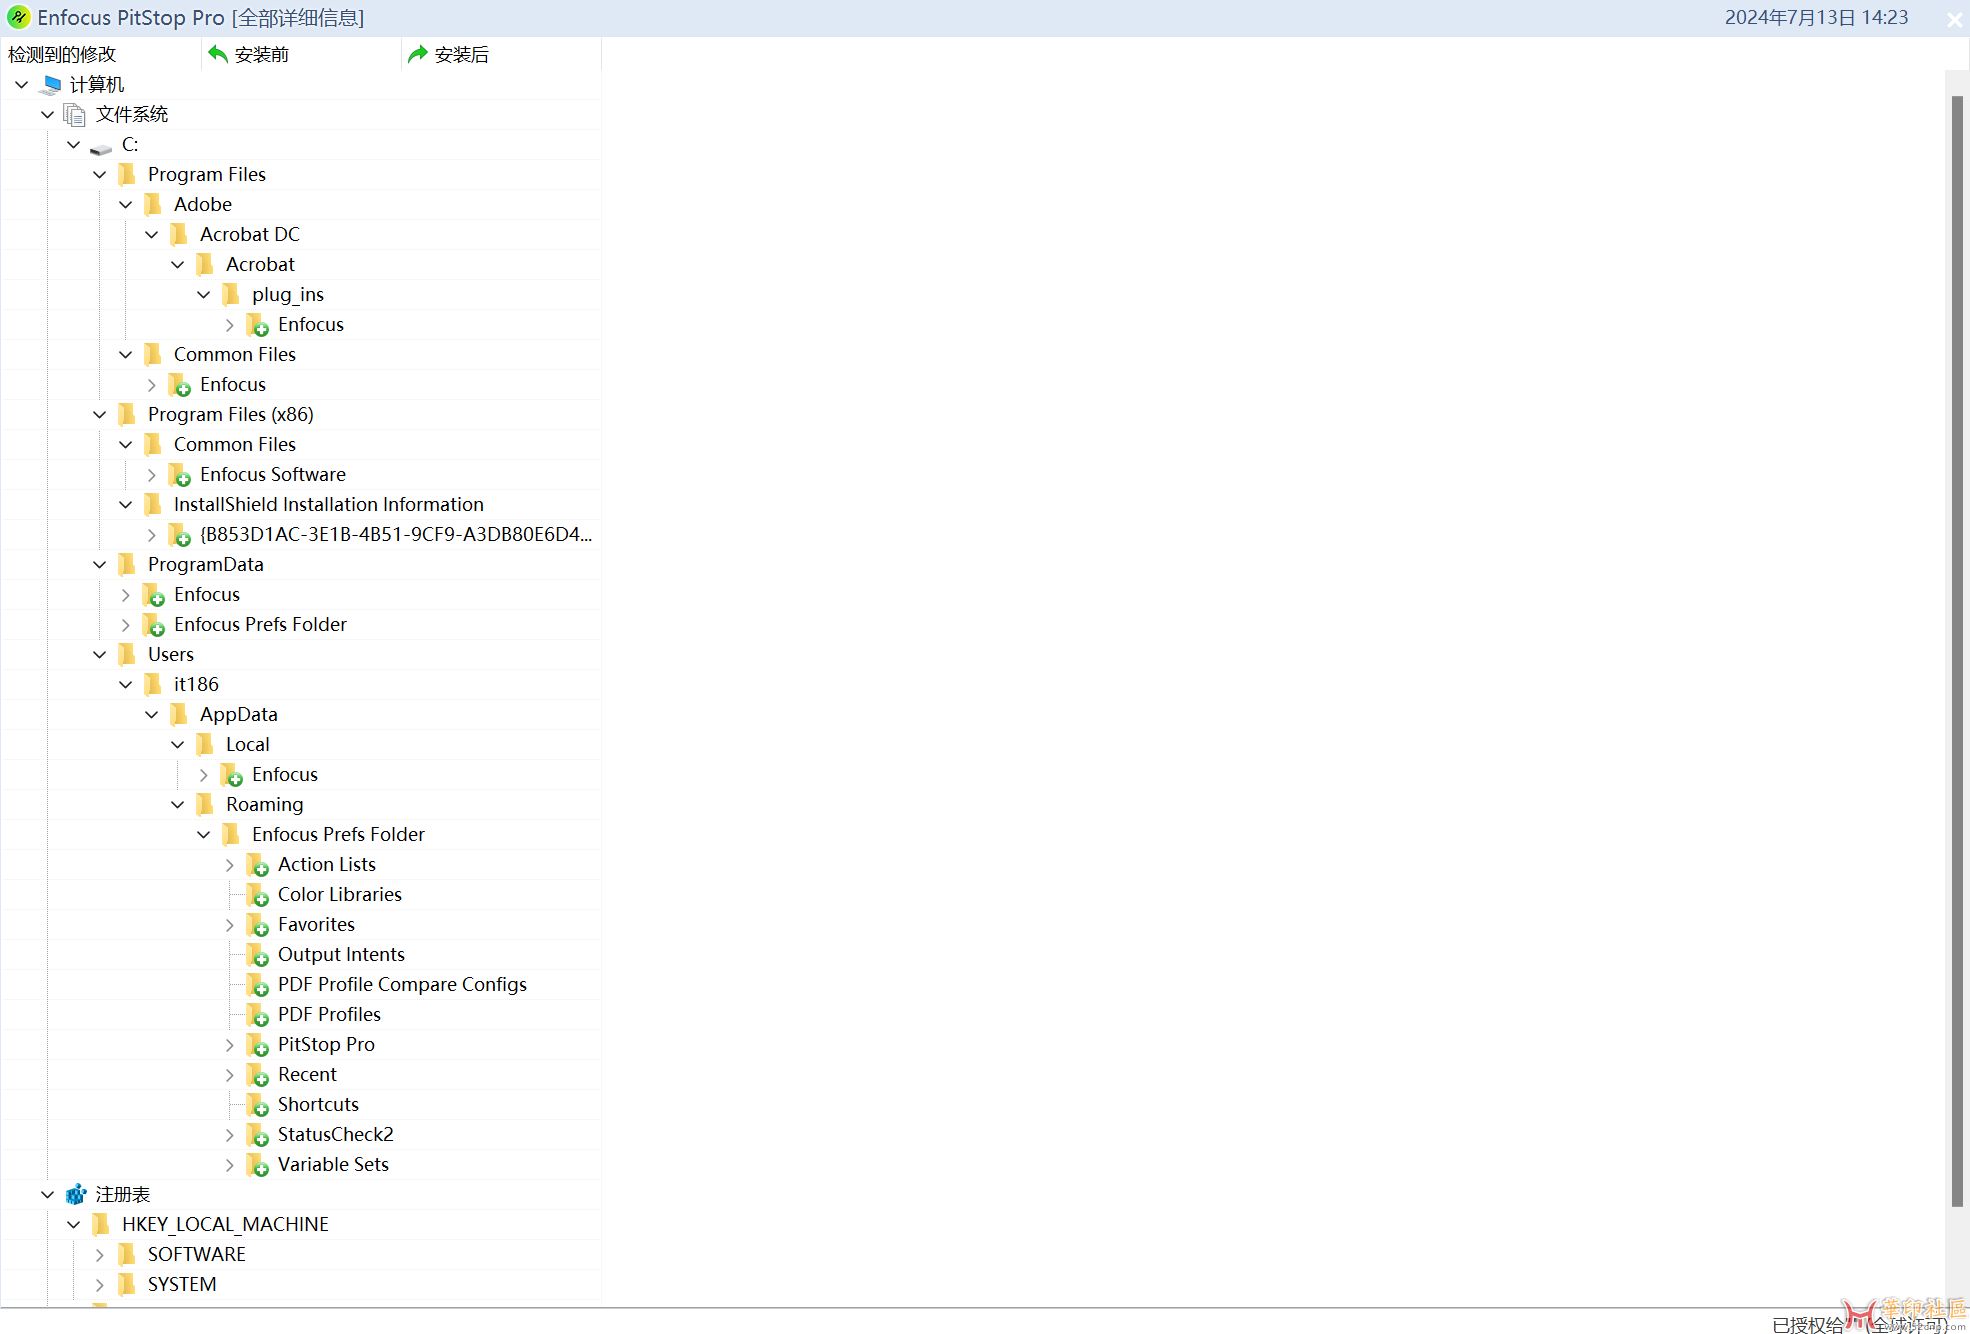Click the 2024年7月13日 14:23 timestamp

point(1816,17)
